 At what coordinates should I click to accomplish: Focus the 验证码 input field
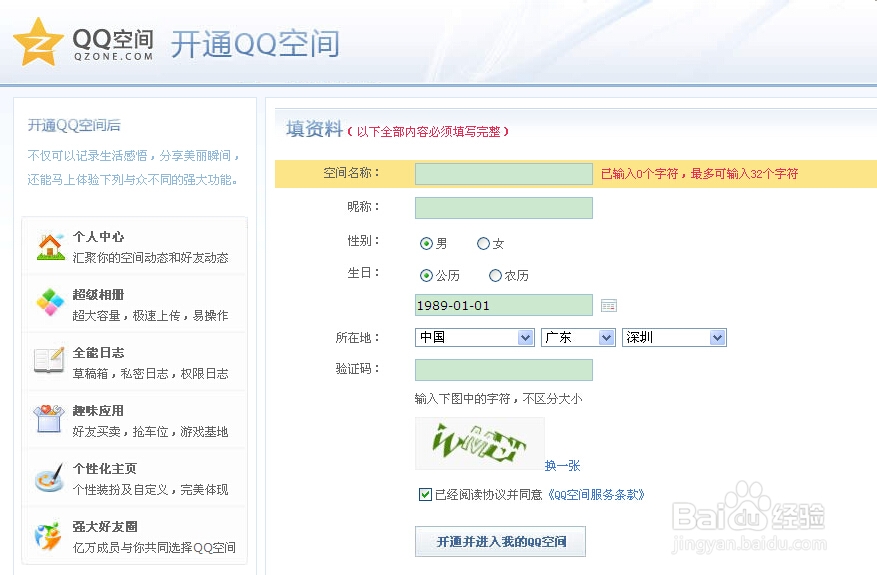pos(504,370)
